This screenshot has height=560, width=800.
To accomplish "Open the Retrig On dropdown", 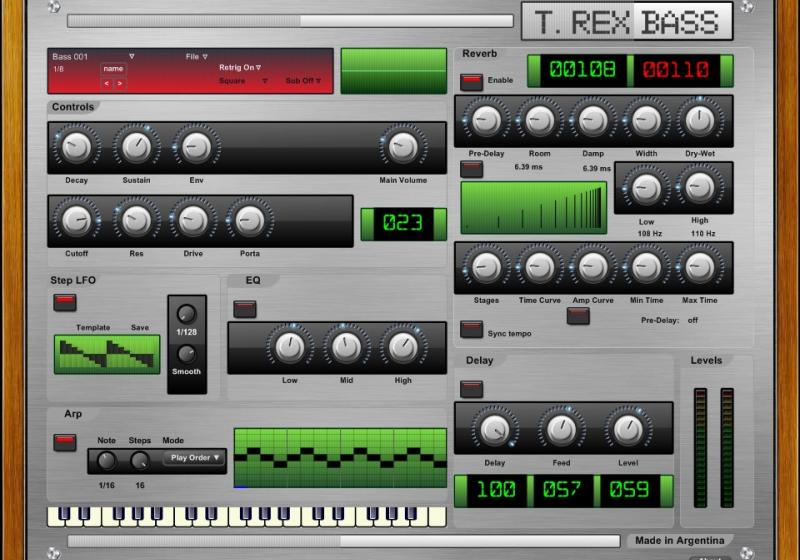I will pyautogui.click(x=240, y=67).
